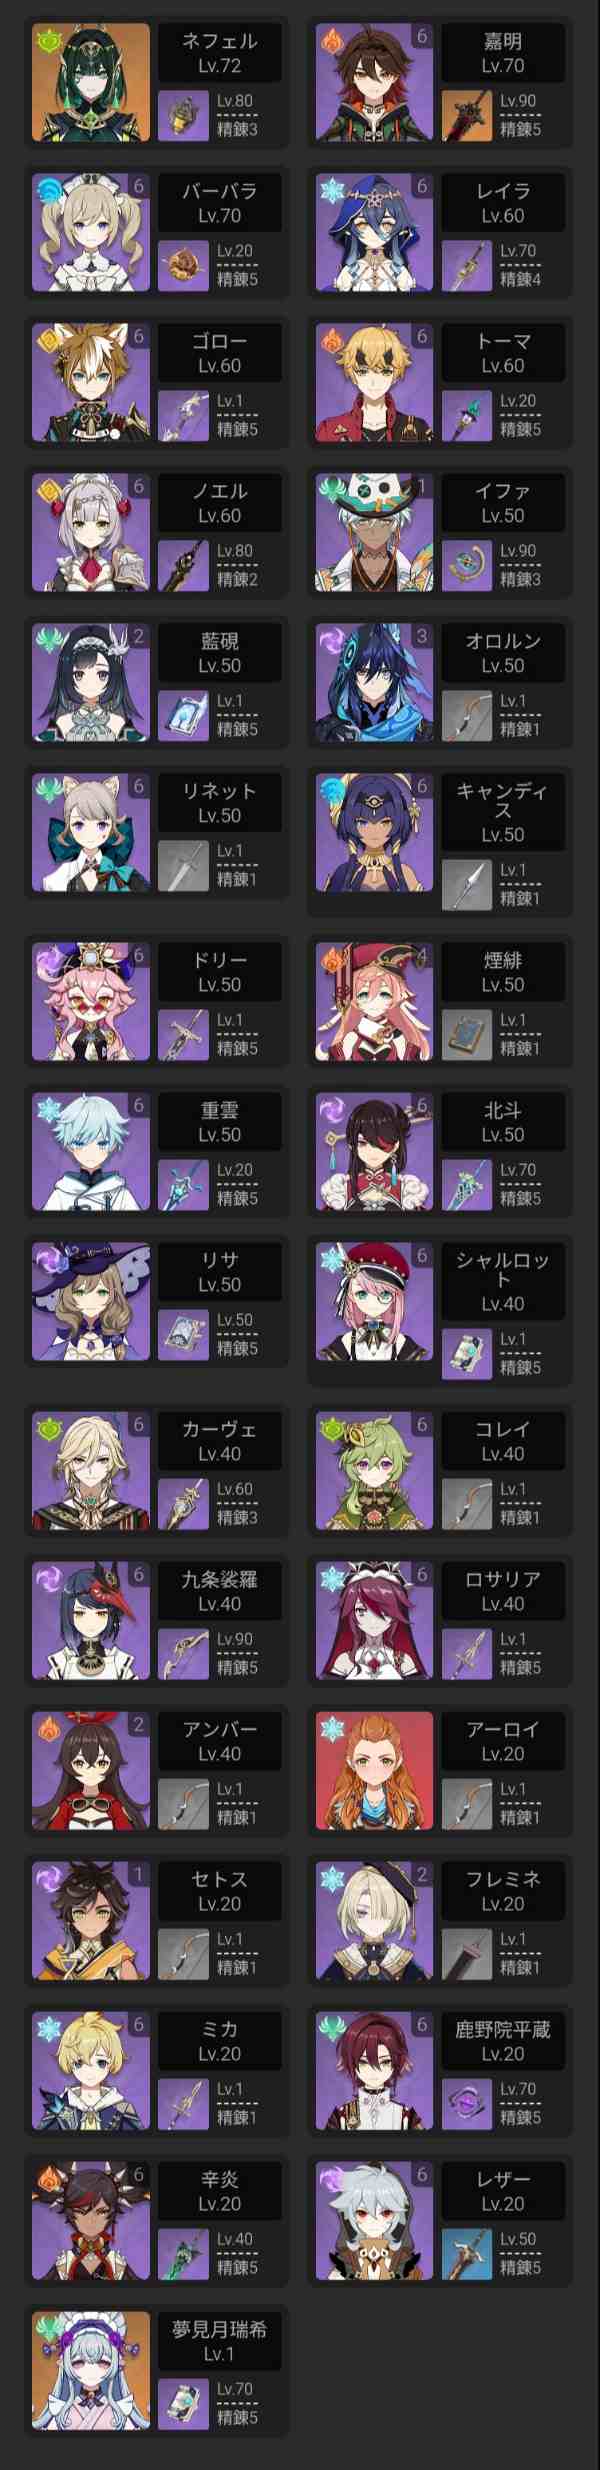Select ドリー's claymore weapon icon
This screenshot has height=2470, width=600.
(183, 1035)
